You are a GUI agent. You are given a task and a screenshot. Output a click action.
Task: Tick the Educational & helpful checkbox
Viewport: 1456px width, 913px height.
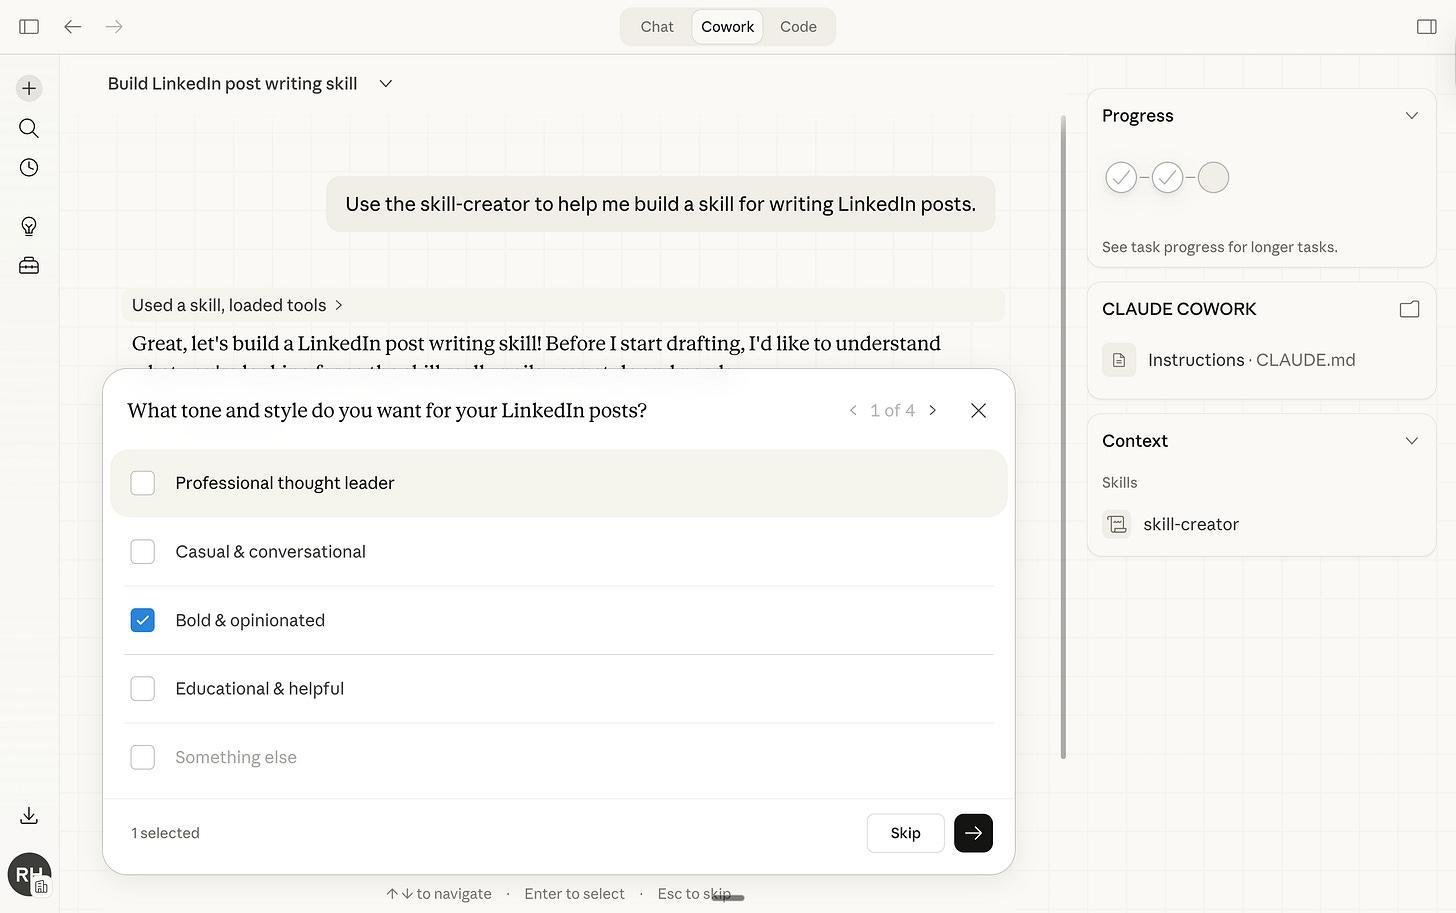[x=142, y=689]
